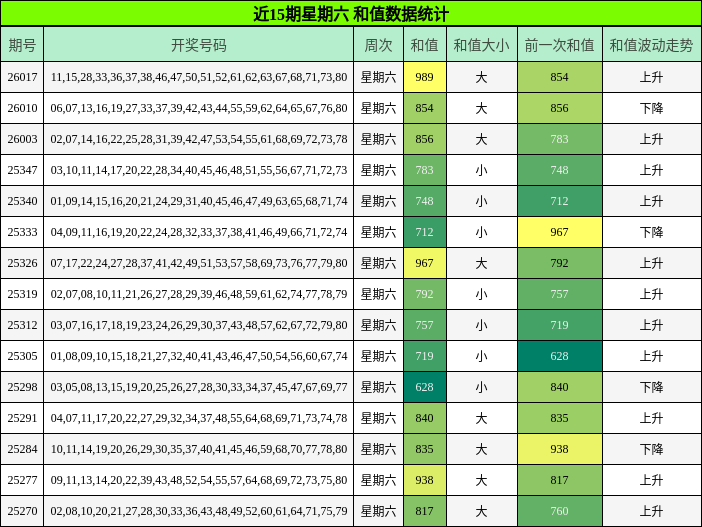The width and height of the screenshot is (702, 527).
Task: Click 上升 trend in row 26017
Action: click(x=651, y=77)
